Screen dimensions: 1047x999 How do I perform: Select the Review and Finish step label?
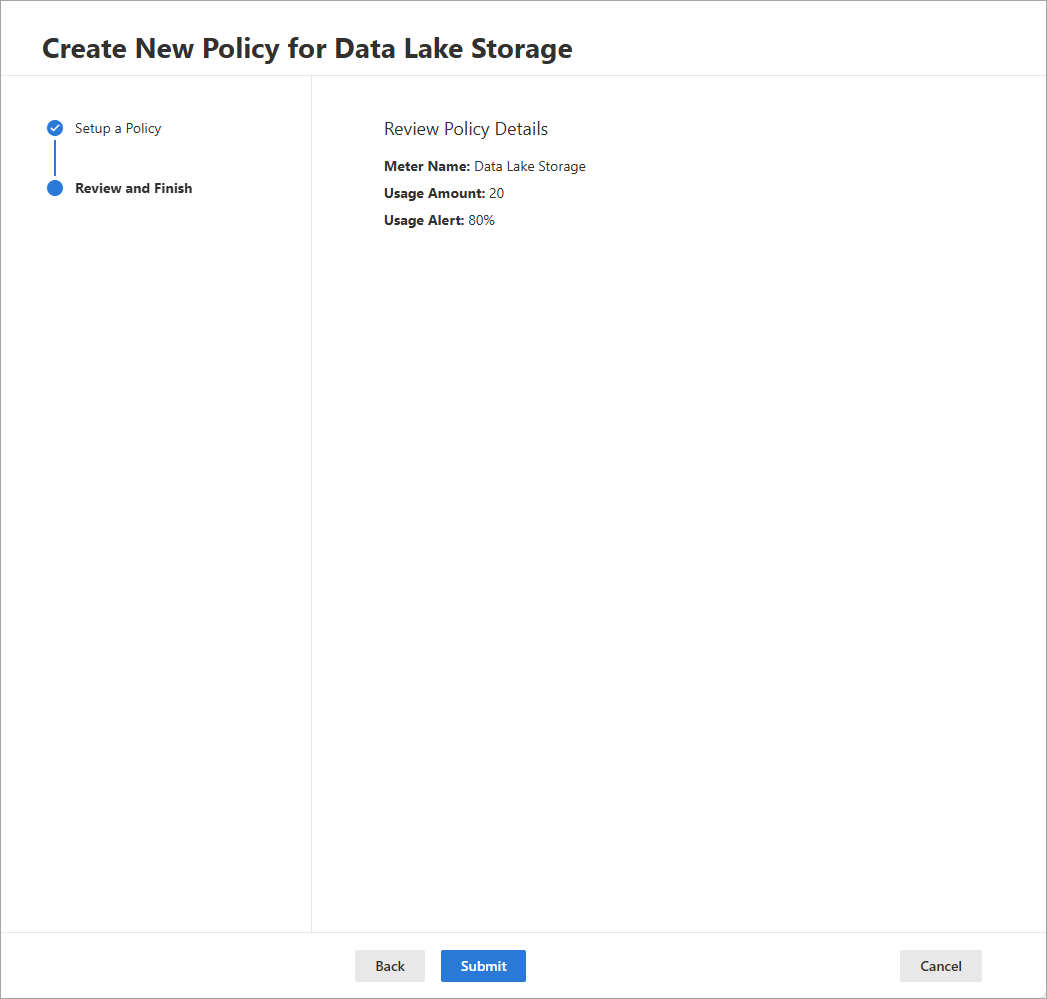[133, 188]
